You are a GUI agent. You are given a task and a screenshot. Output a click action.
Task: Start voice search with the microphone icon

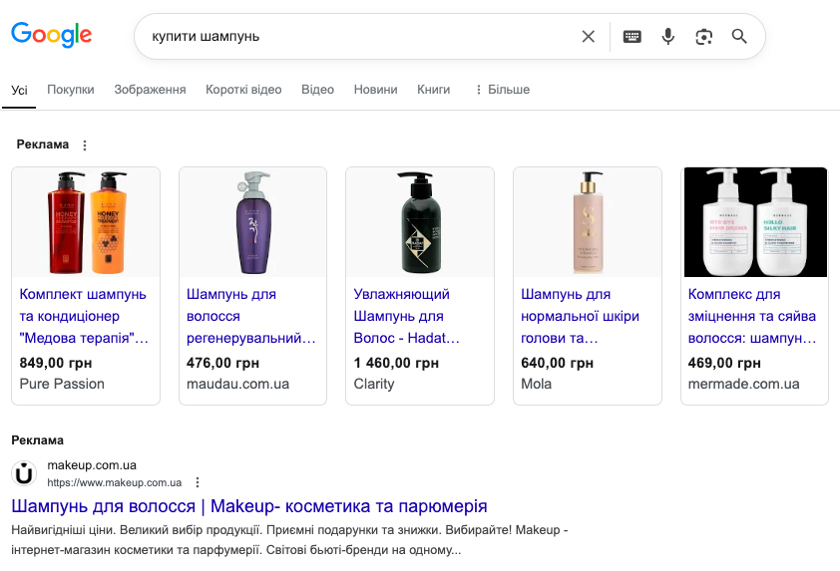668,36
